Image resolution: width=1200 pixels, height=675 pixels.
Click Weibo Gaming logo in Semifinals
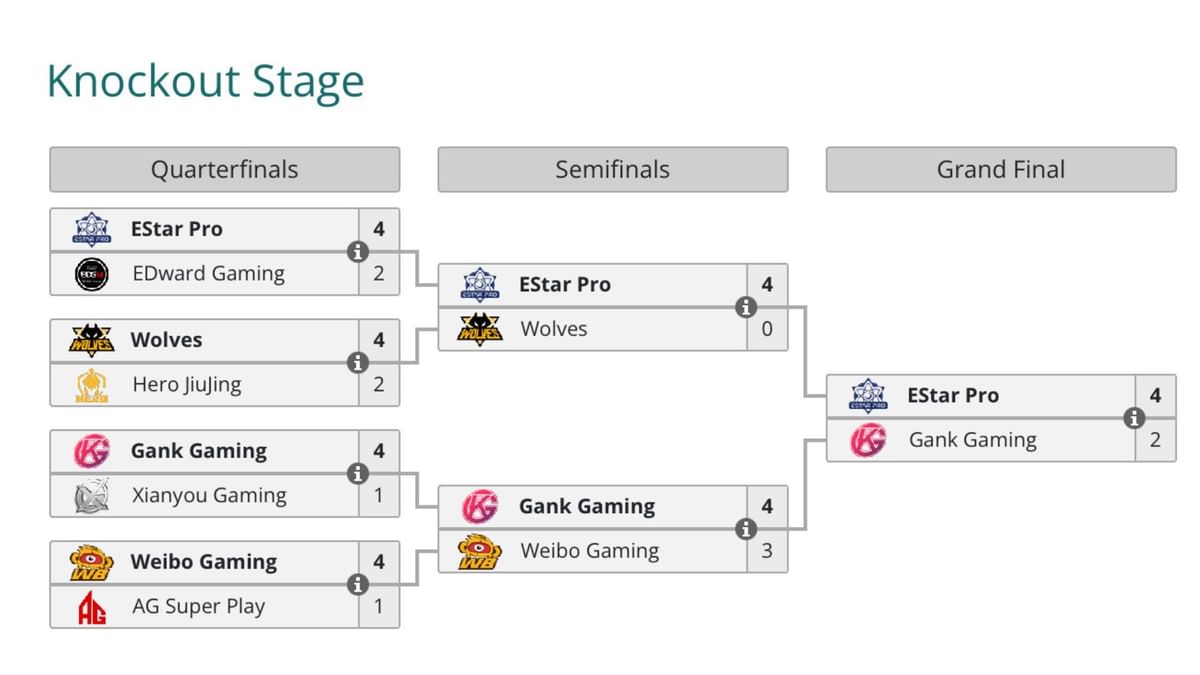pos(480,551)
